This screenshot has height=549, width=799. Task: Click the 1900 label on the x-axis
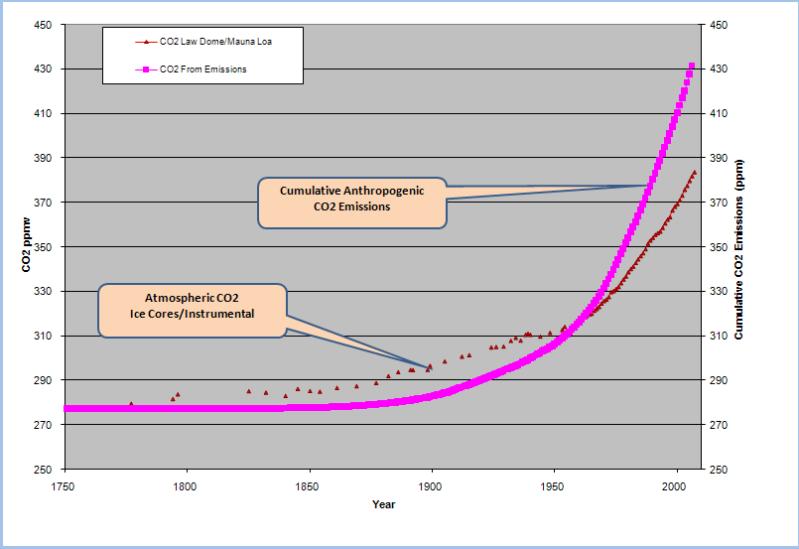[431, 487]
